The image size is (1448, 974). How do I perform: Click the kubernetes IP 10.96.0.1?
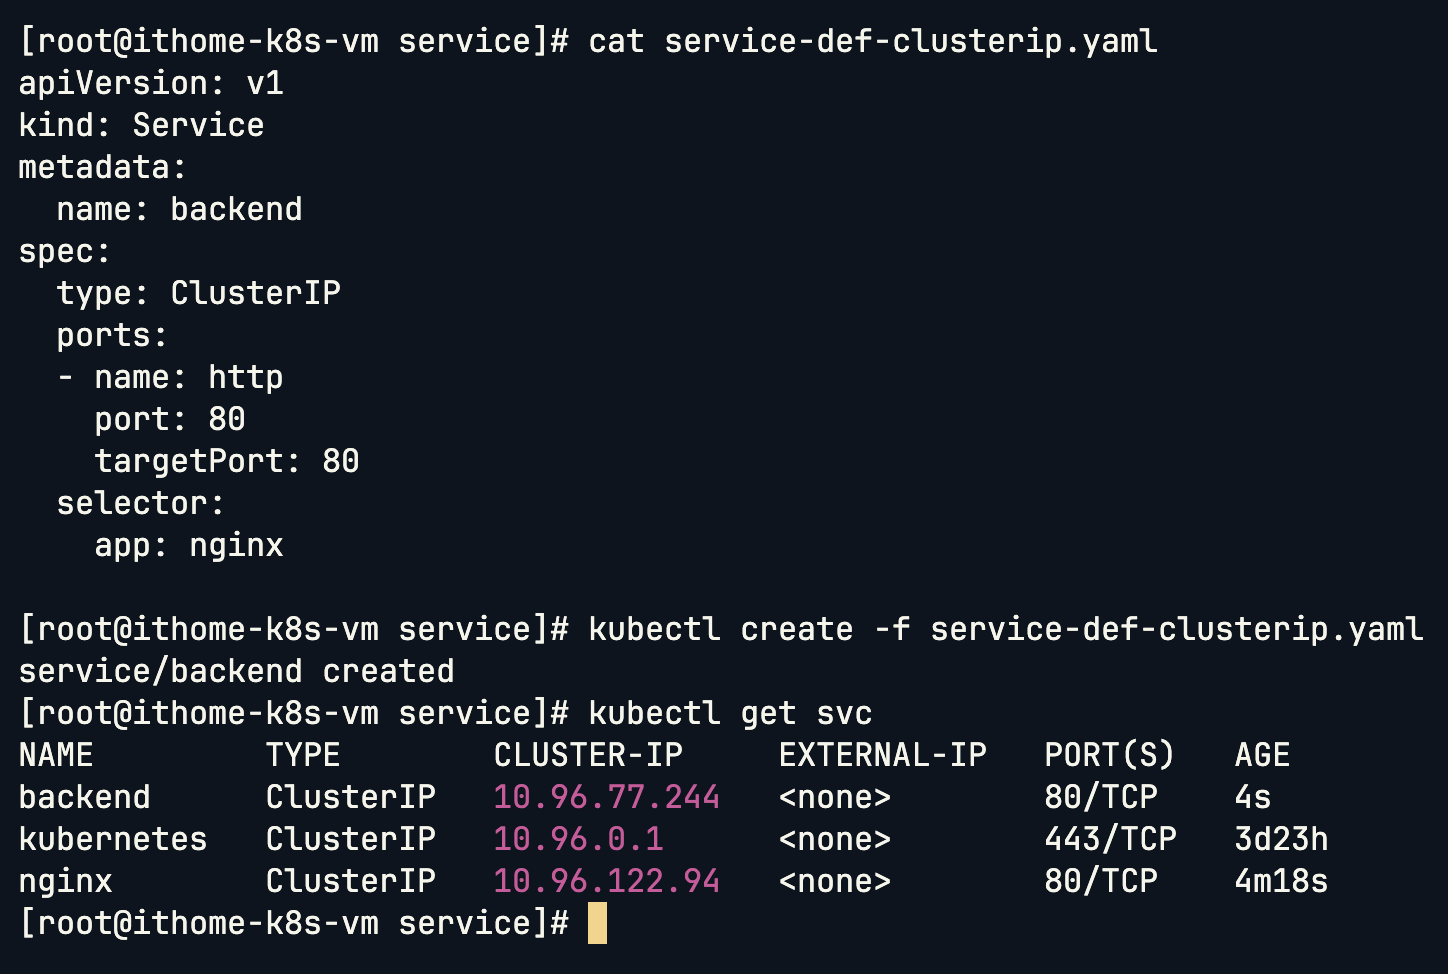point(578,839)
